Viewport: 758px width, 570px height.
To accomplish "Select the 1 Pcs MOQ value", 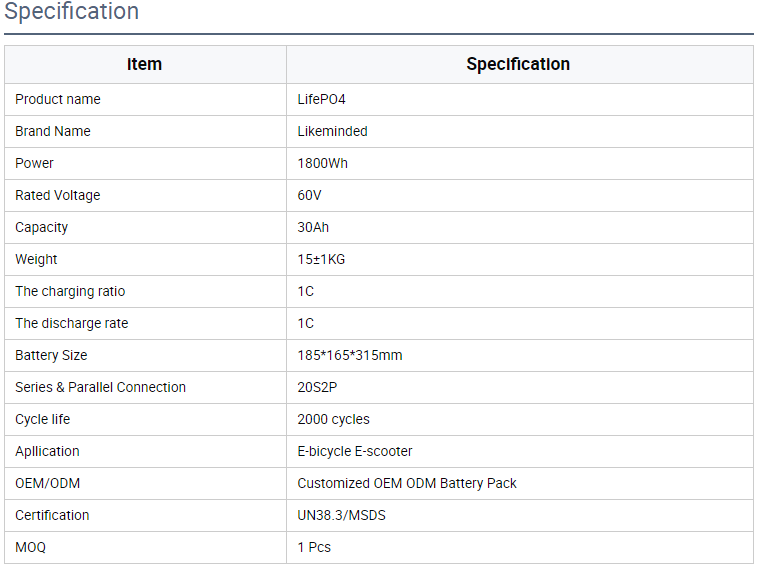I will pos(314,547).
